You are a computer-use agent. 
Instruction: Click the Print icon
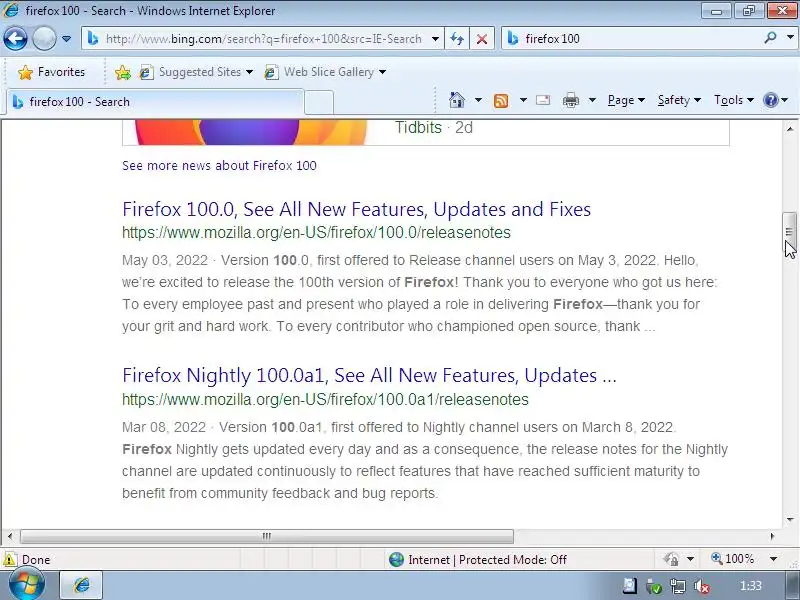tap(570, 100)
